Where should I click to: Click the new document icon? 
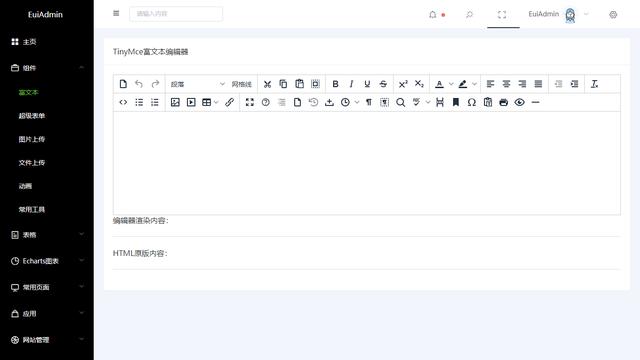(123, 84)
